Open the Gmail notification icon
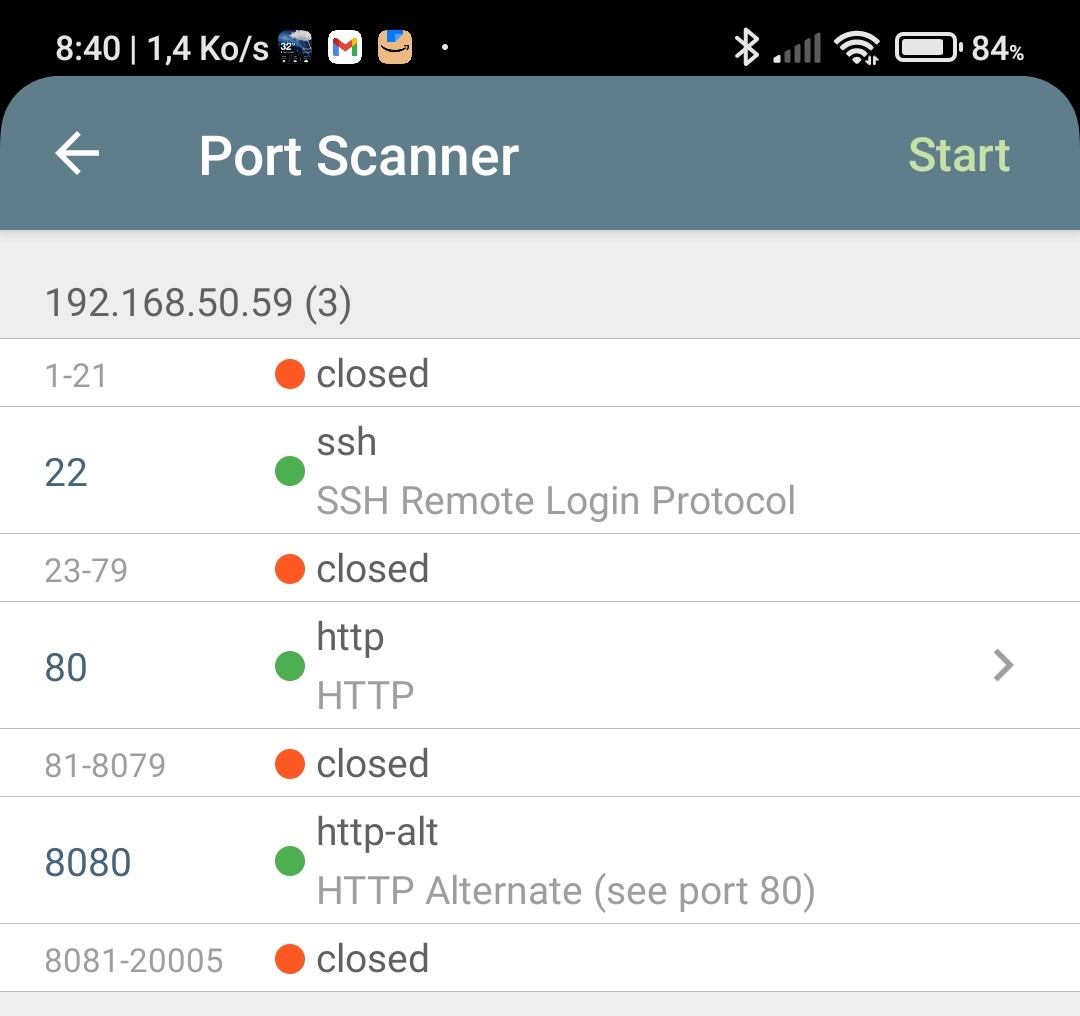The width and height of the screenshot is (1080, 1016). pyautogui.click(x=345, y=47)
